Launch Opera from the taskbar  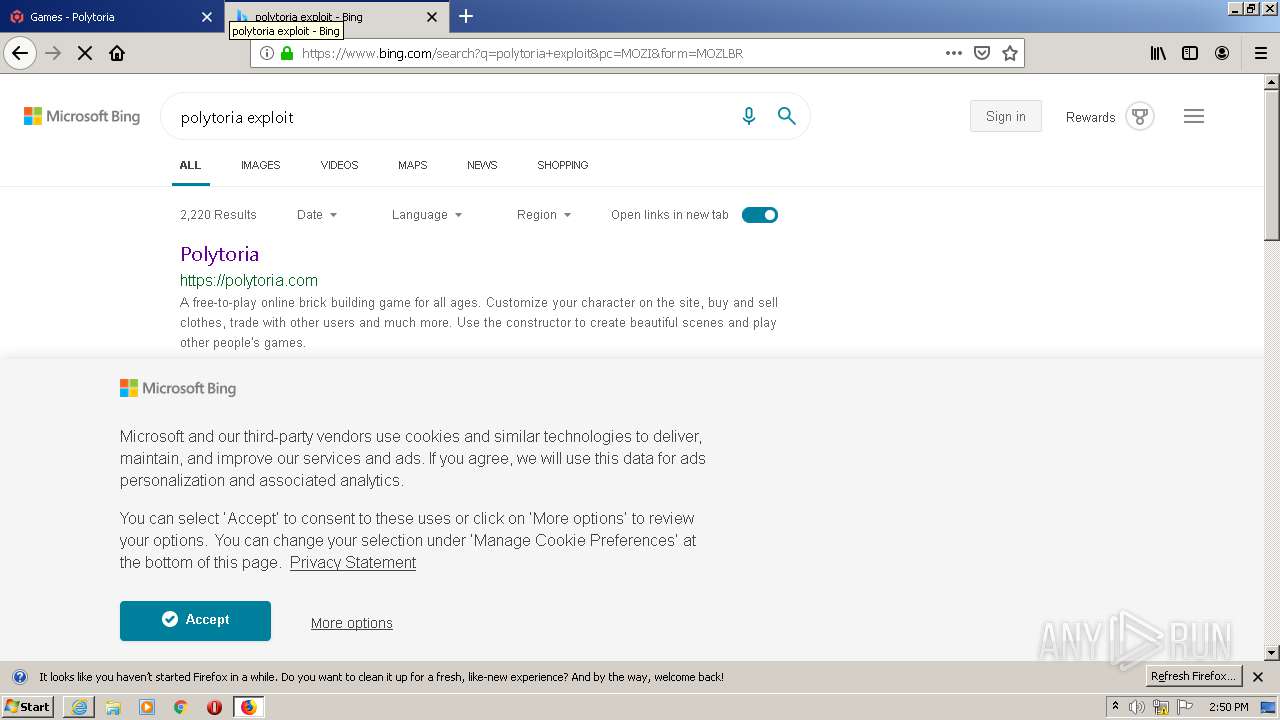coord(214,707)
